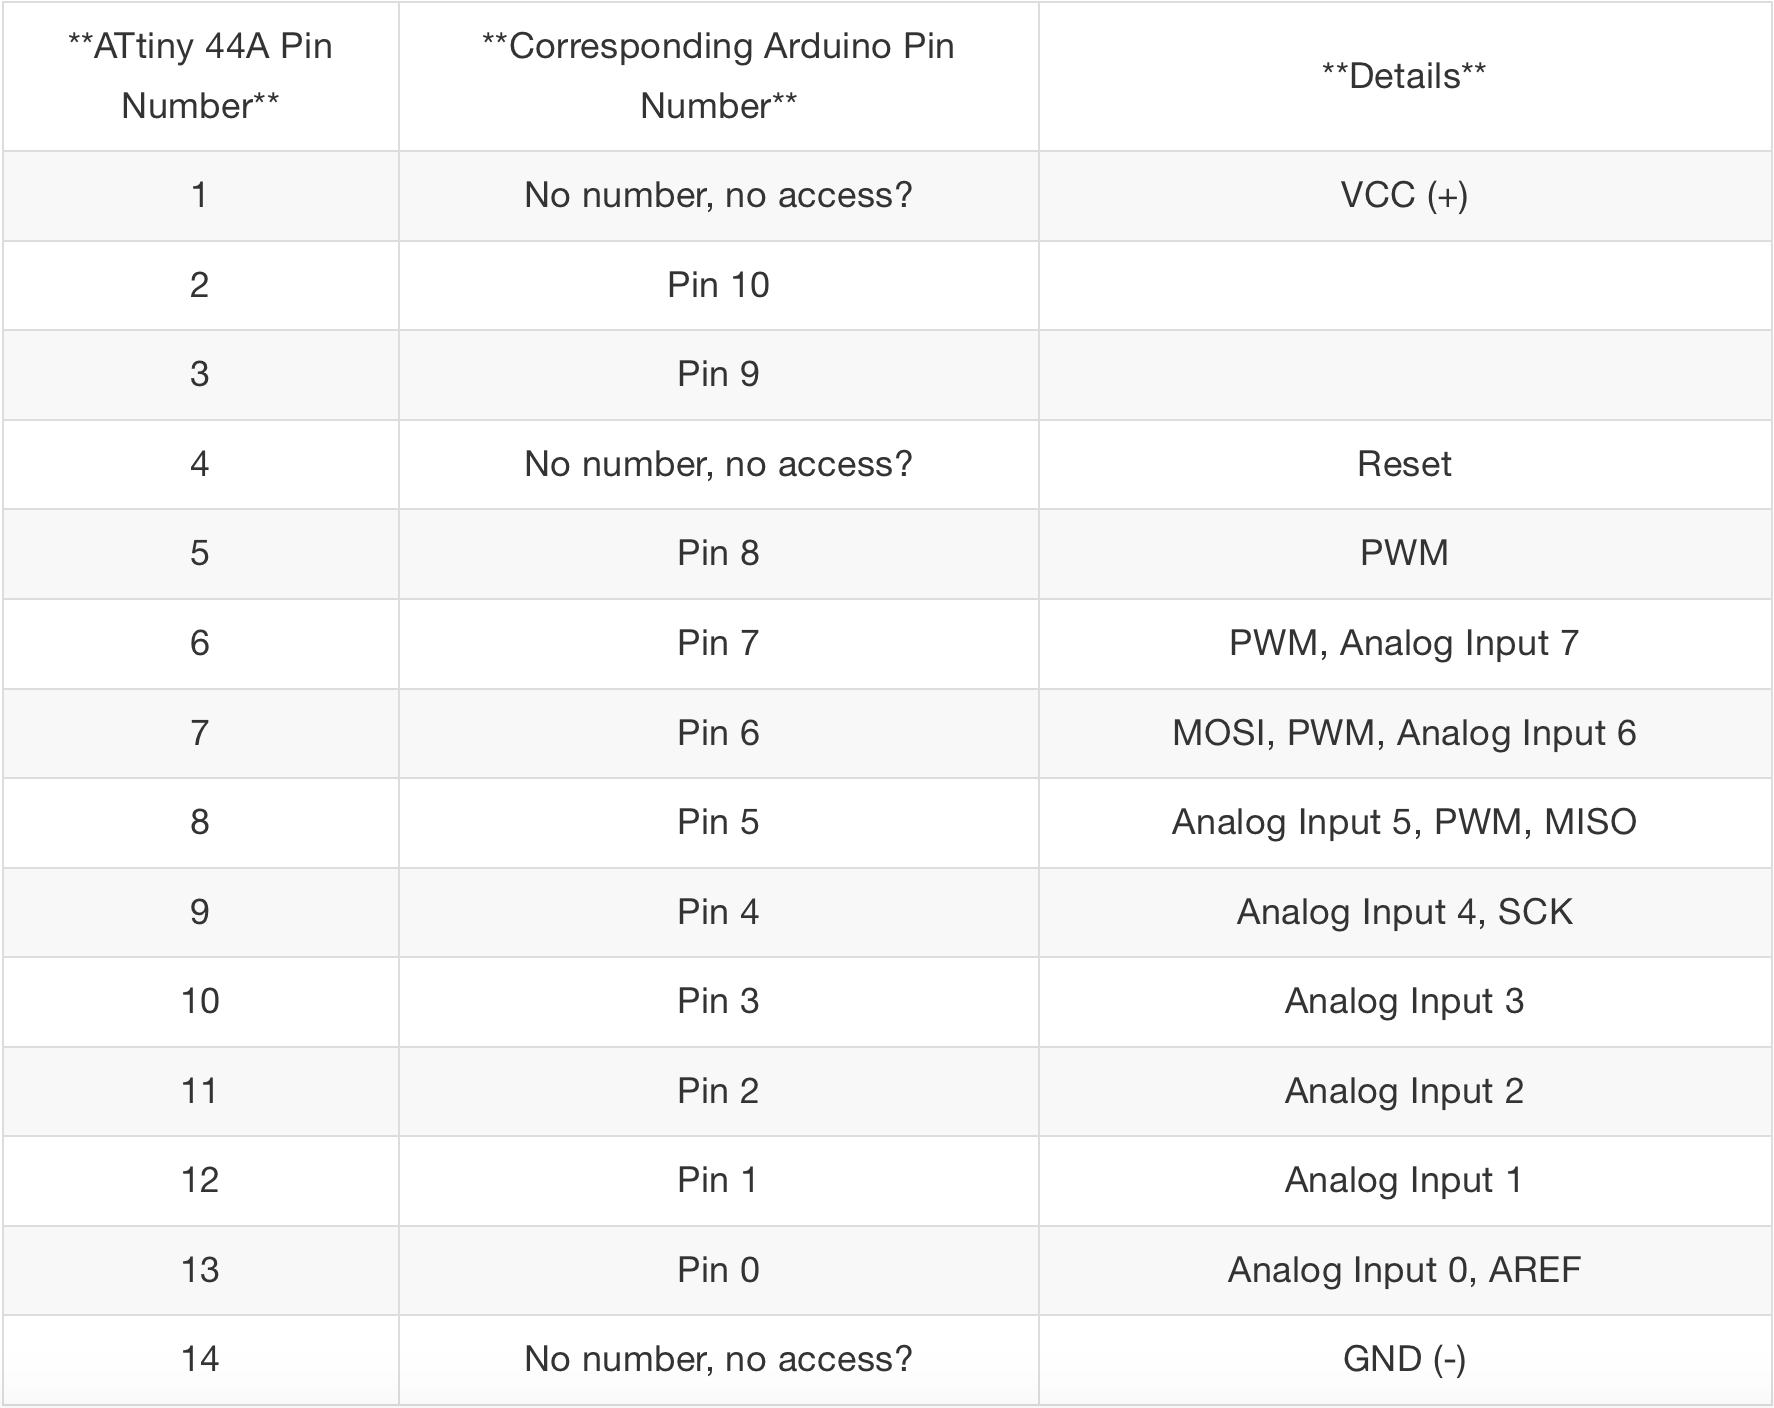Screen dimensions: 1774x1408
Task: Select the Analog Input 0, AREF cell
Action: pos(1404,1270)
